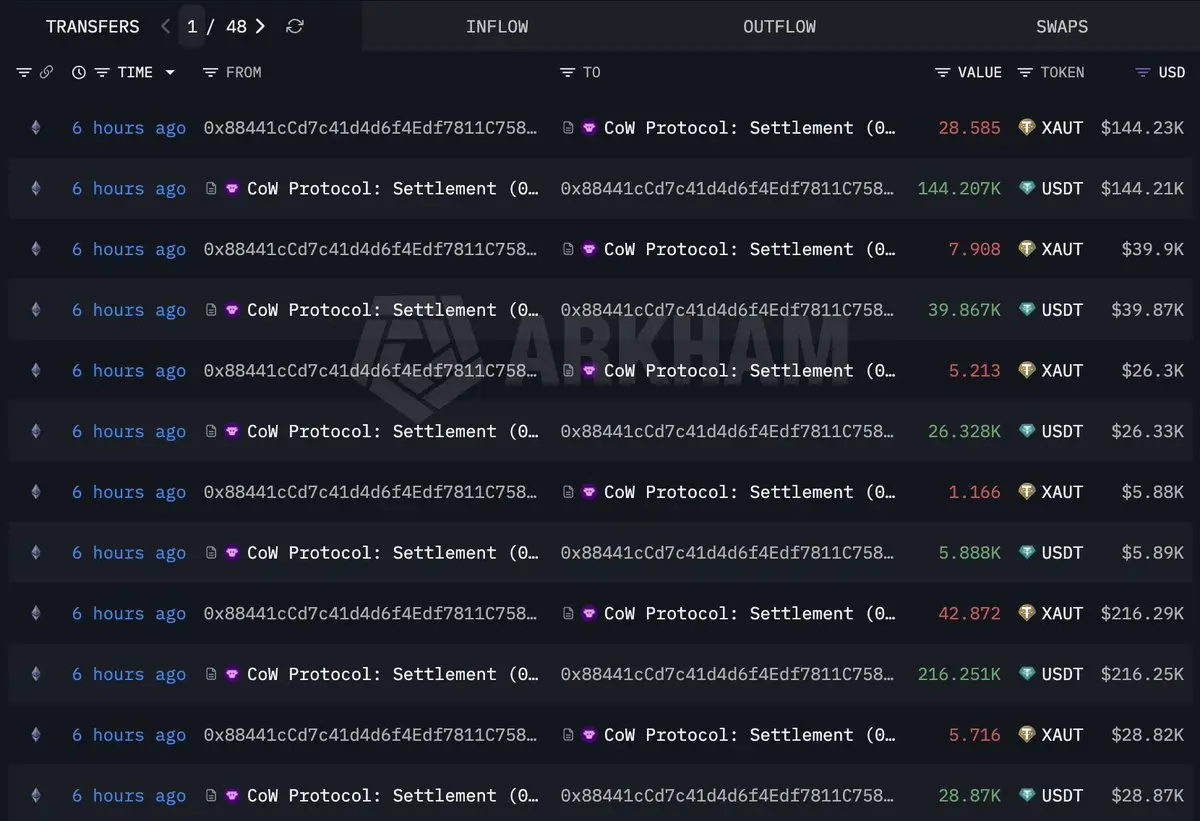
Task: Open the chain filter icon in header
Action: [x=24, y=72]
